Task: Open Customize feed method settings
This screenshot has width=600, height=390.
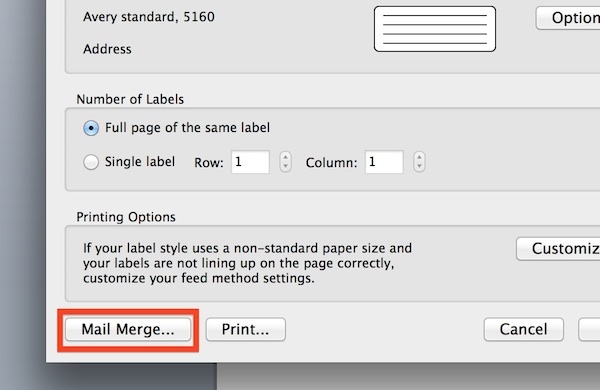Action: coord(558,249)
